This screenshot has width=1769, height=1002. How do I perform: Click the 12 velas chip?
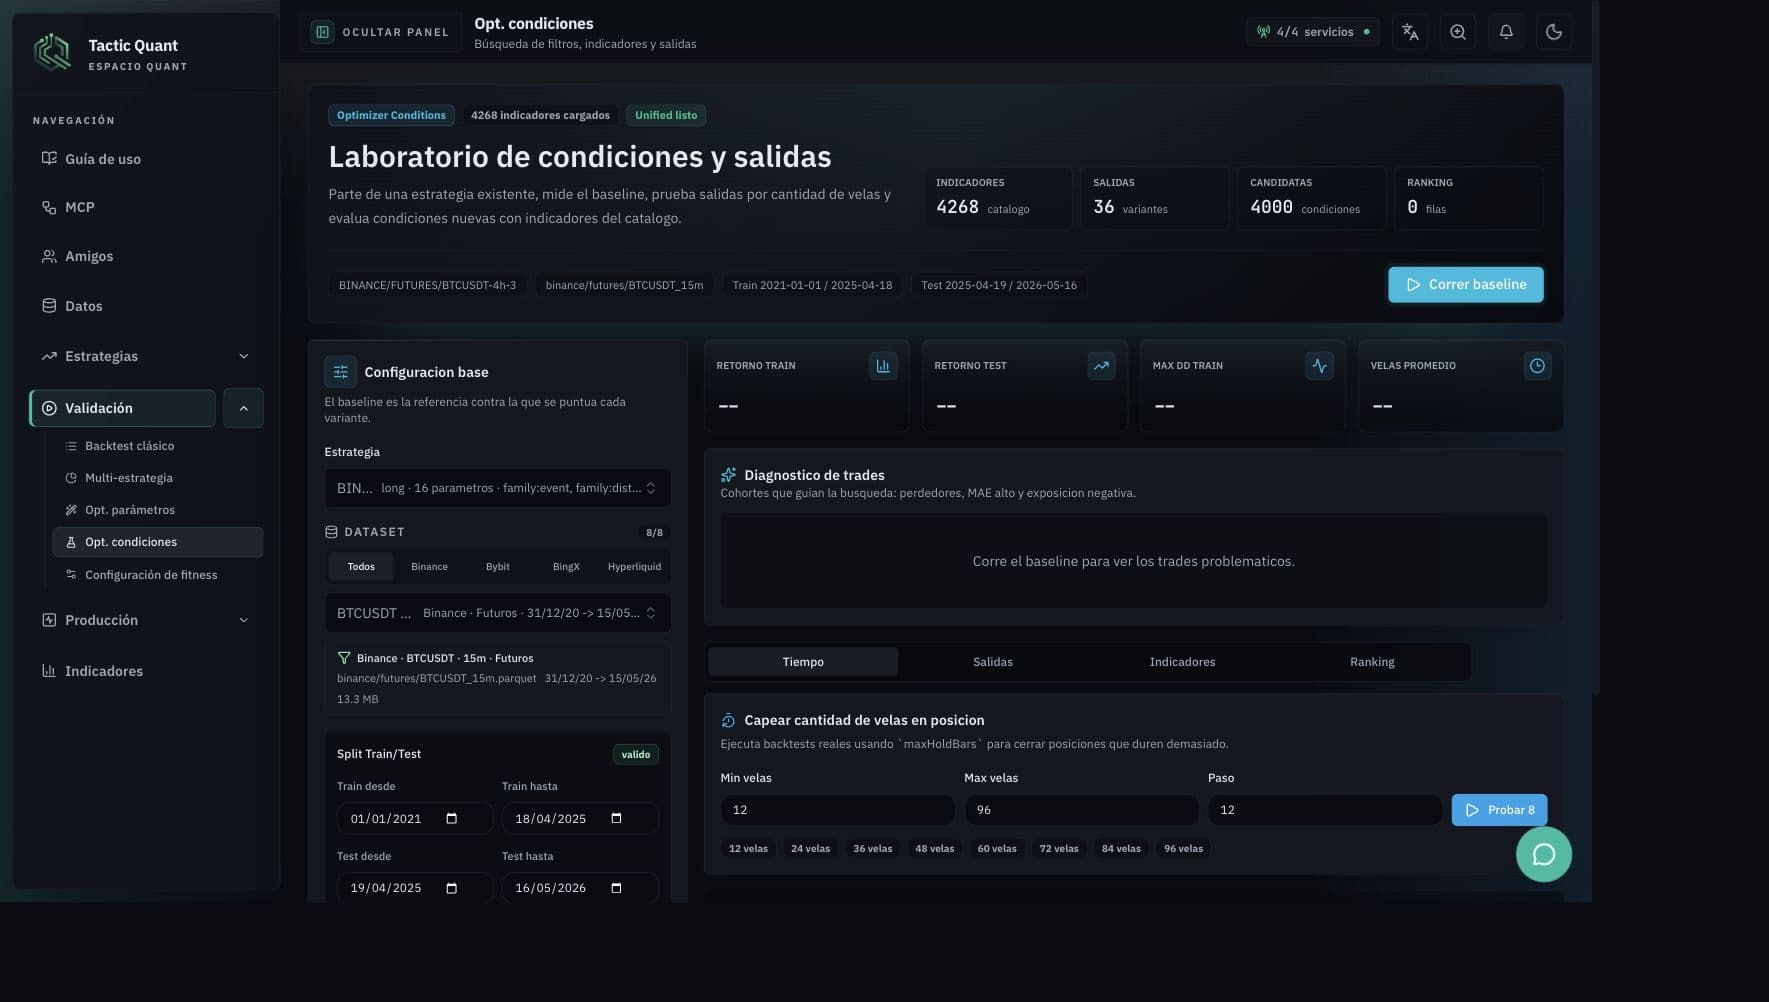(748, 849)
